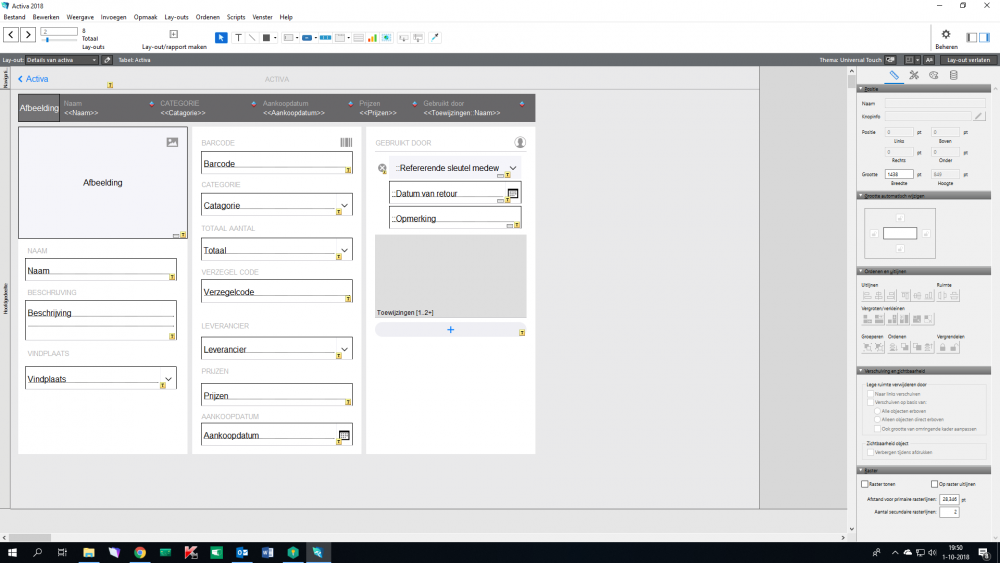Open the Lay-out selection dropdown
This screenshot has width=1000, height=563.
[x=62, y=60]
